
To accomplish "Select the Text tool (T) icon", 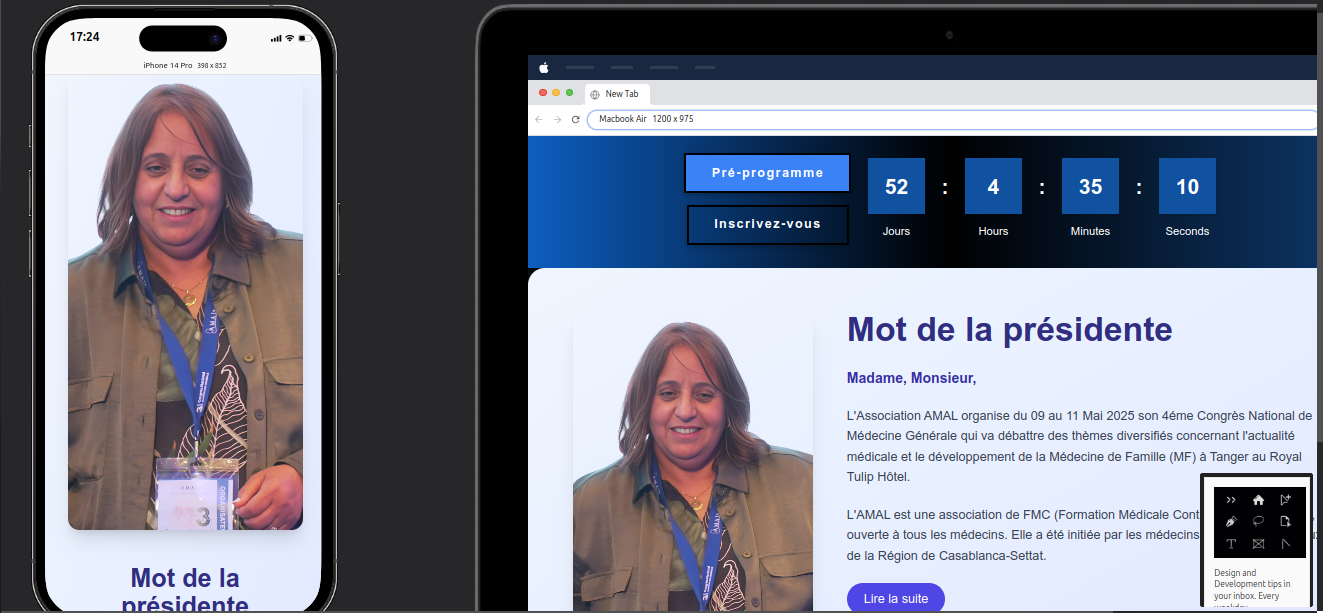I will pos(1231,544).
